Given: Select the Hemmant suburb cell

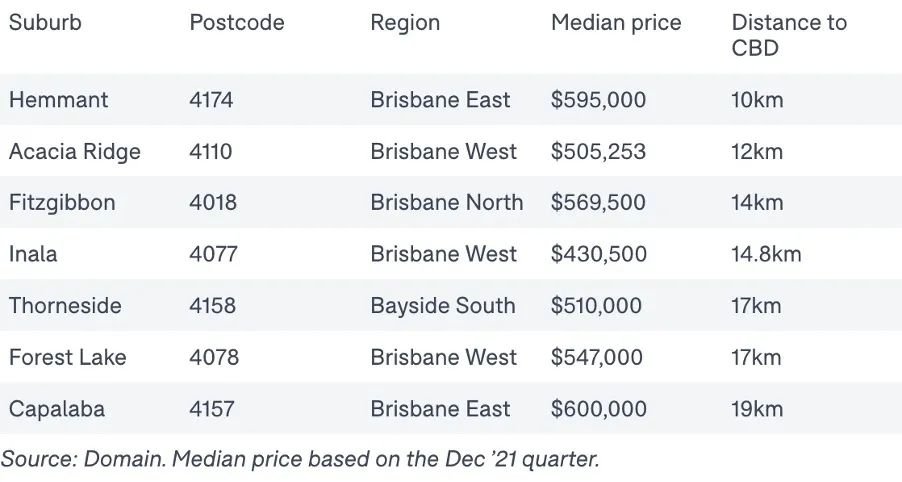Looking at the screenshot, I should 58,100.
